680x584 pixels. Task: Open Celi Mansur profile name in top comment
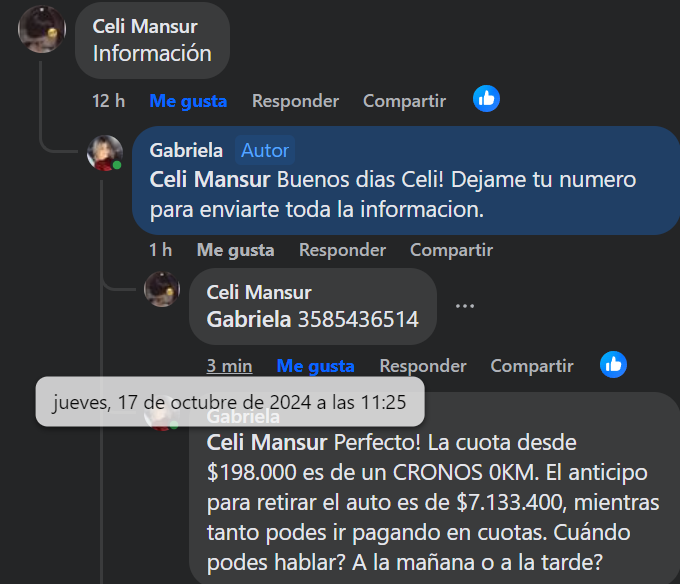145,27
